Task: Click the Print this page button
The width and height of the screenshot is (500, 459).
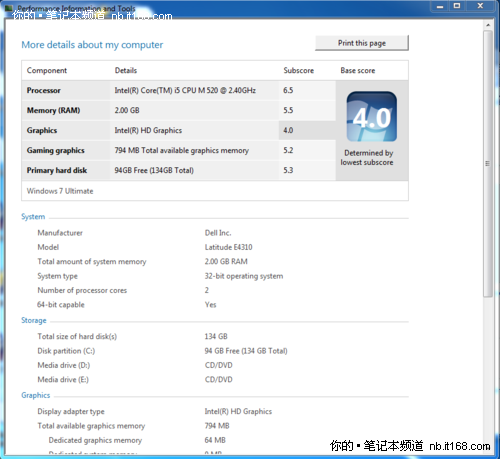Action: coord(362,43)
